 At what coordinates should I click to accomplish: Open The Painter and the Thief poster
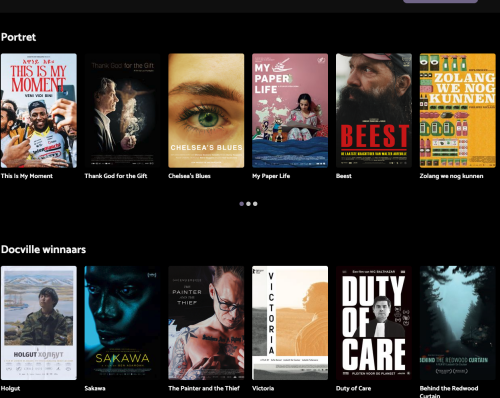coord(206,323)
